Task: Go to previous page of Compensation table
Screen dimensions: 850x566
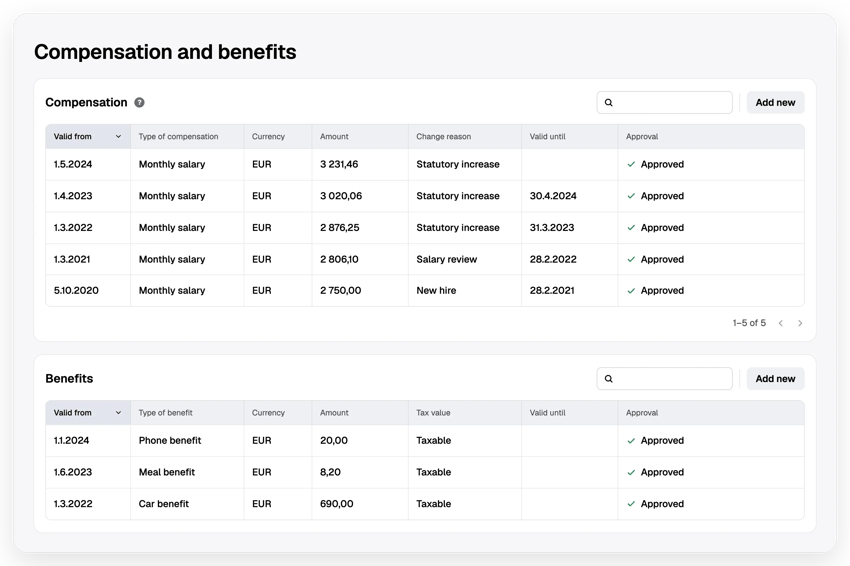Action: pos(781,323)
